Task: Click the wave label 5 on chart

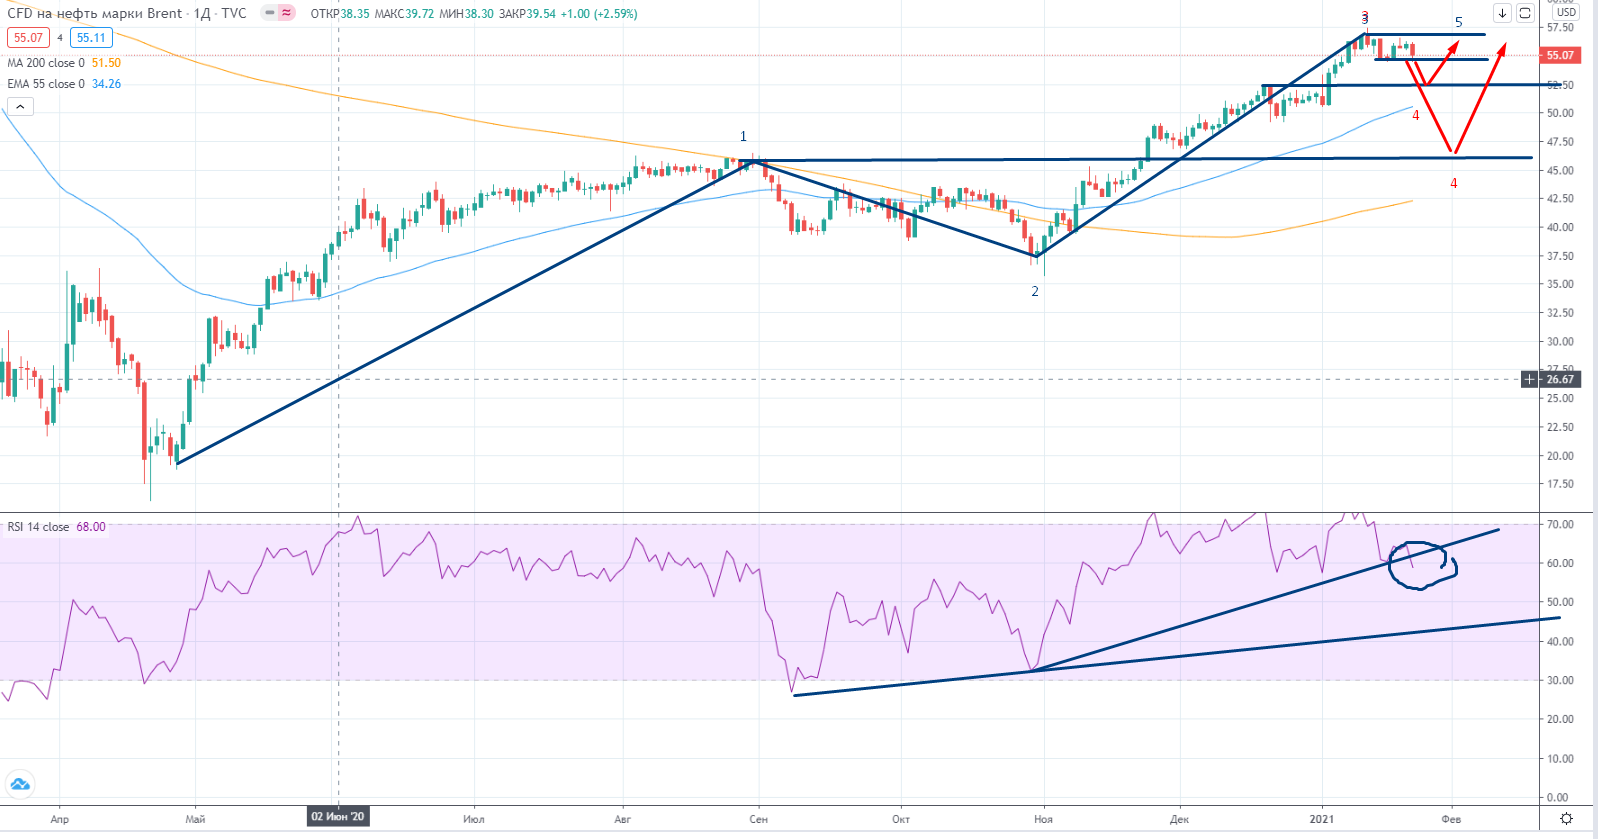Action: 1458,22
